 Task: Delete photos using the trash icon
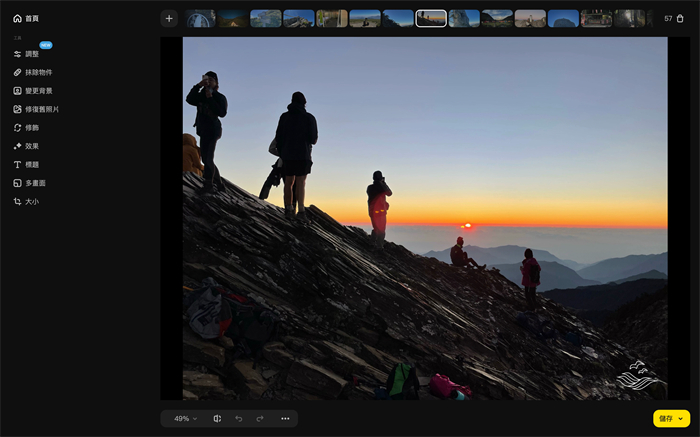(681, 18)
